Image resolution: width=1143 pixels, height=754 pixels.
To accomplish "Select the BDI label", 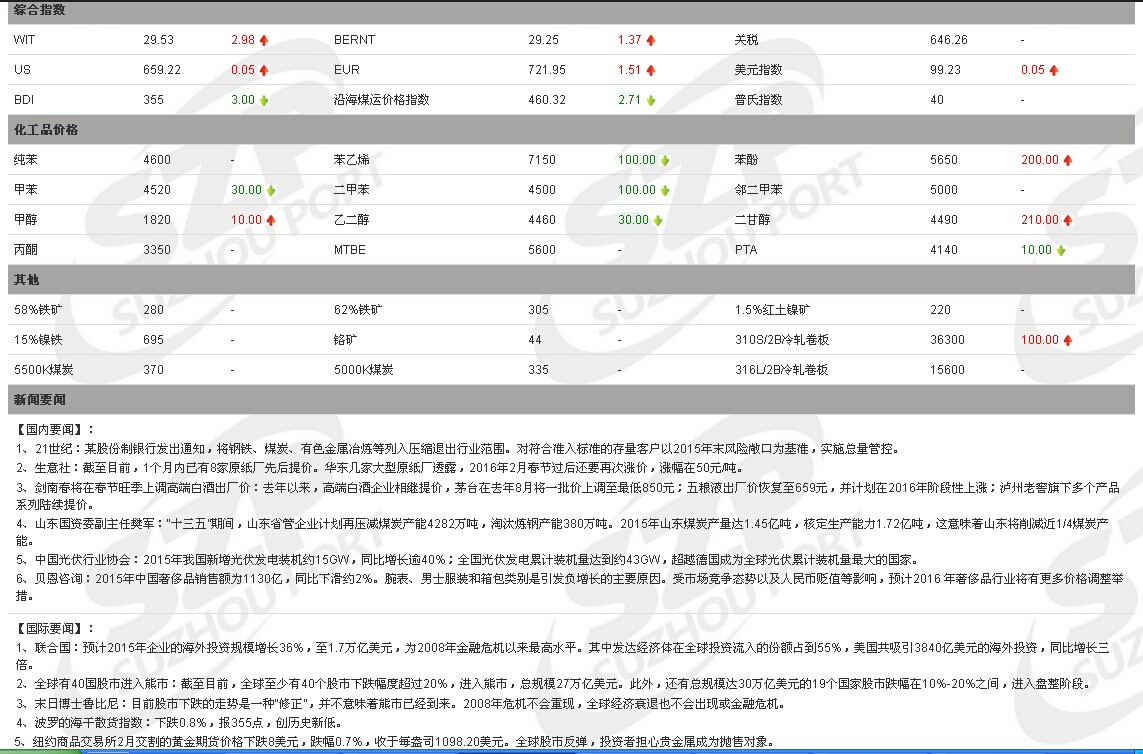I will (24, 100).
